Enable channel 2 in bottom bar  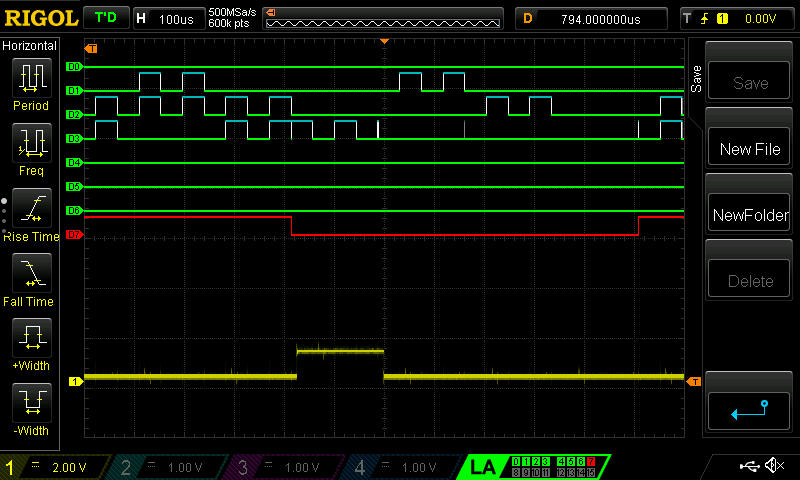(x=170, y=467)
